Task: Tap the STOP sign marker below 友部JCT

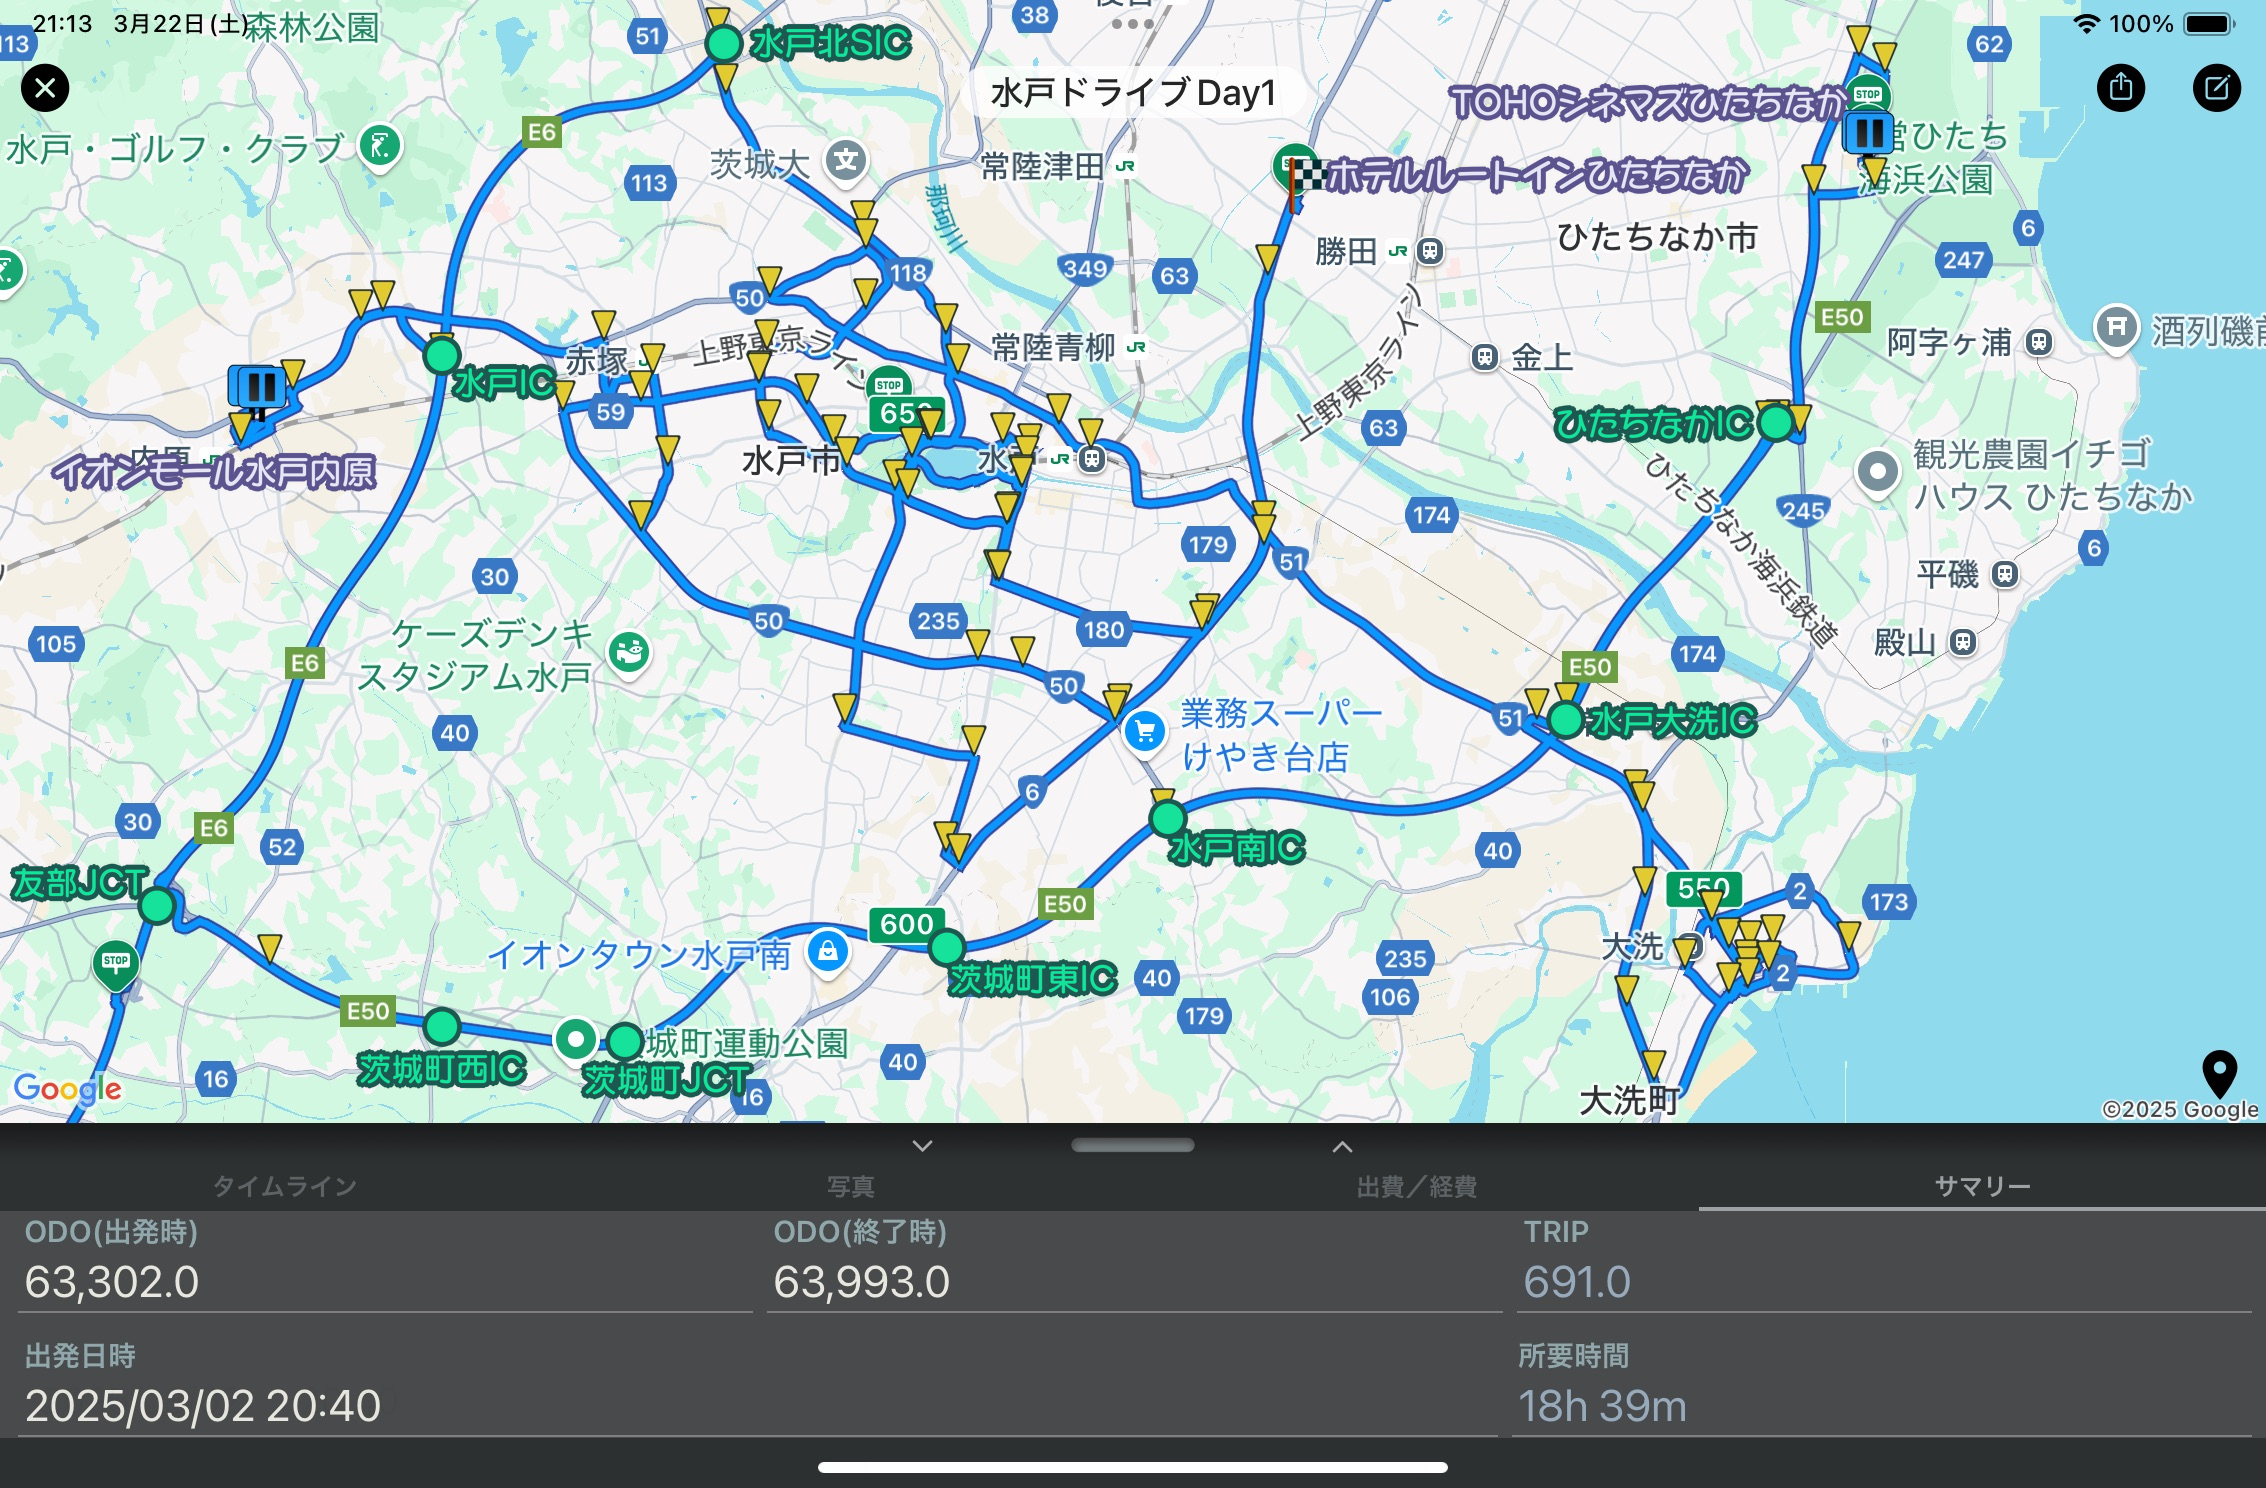Action: 116,964
